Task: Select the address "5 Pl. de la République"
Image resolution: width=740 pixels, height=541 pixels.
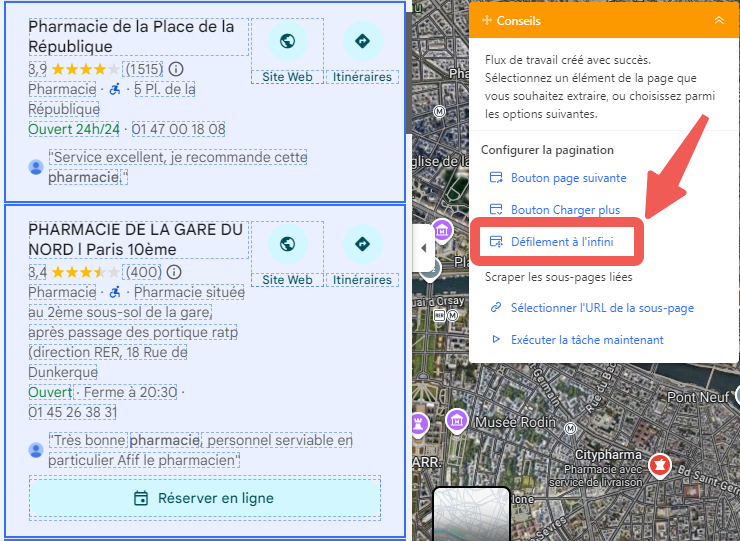Action: [112, 99]
